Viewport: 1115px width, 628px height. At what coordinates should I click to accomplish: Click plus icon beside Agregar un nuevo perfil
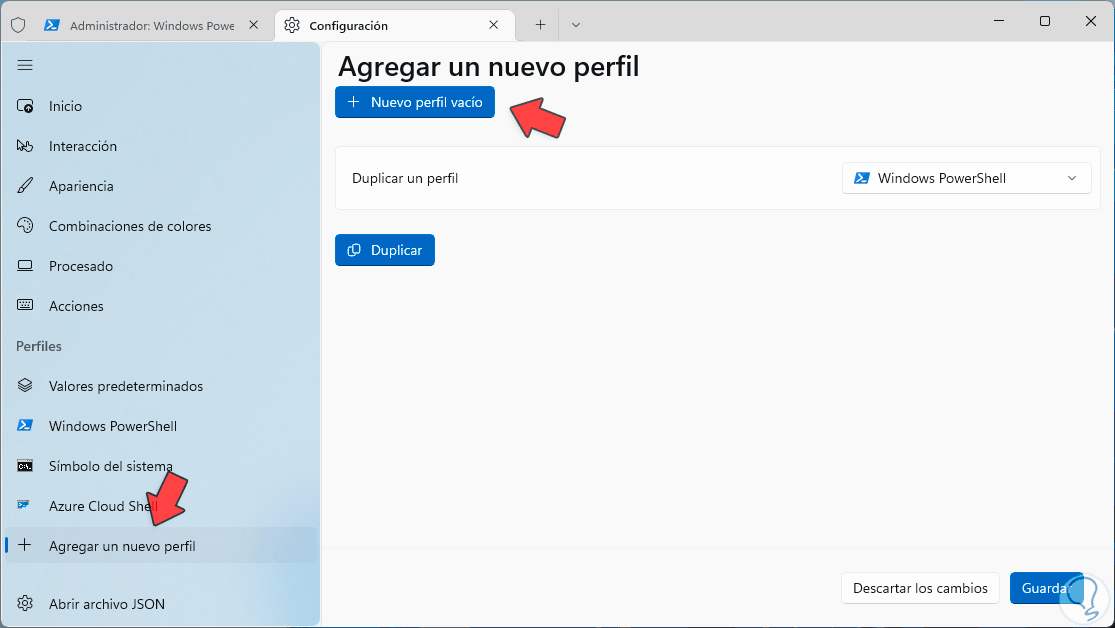[25, 545]
